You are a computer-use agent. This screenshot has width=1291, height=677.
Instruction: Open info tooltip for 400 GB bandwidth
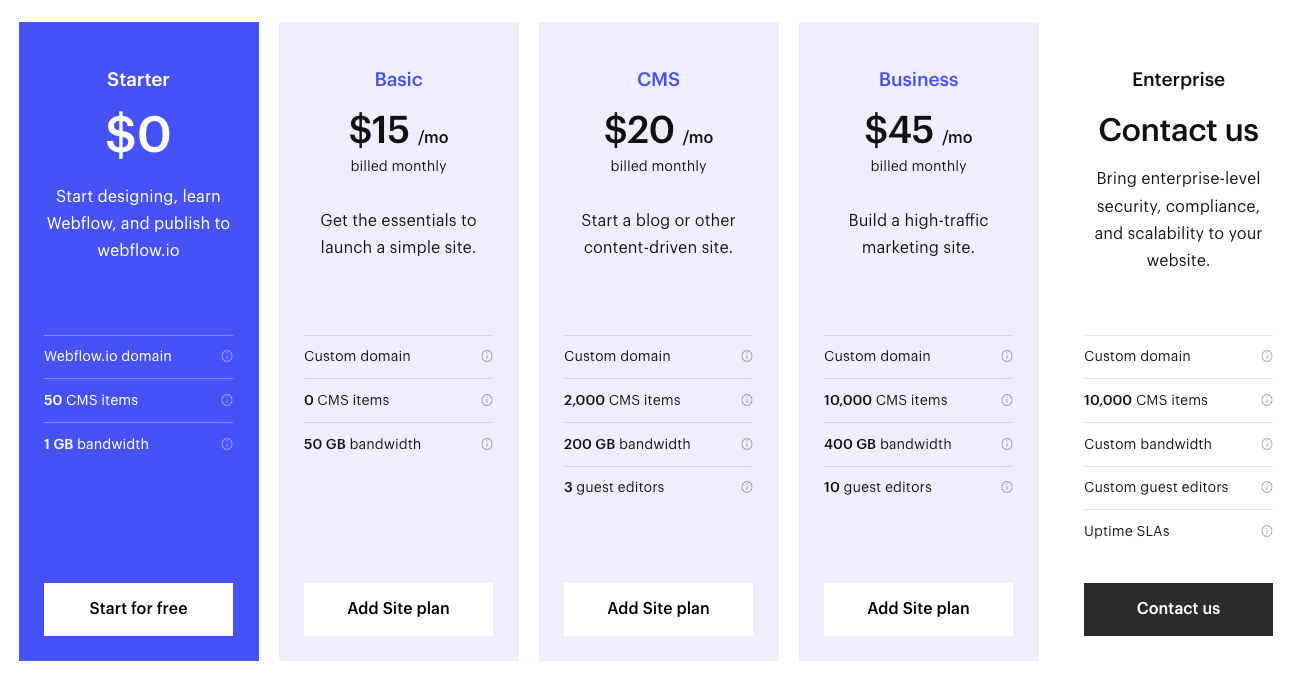click(1007, 444)
